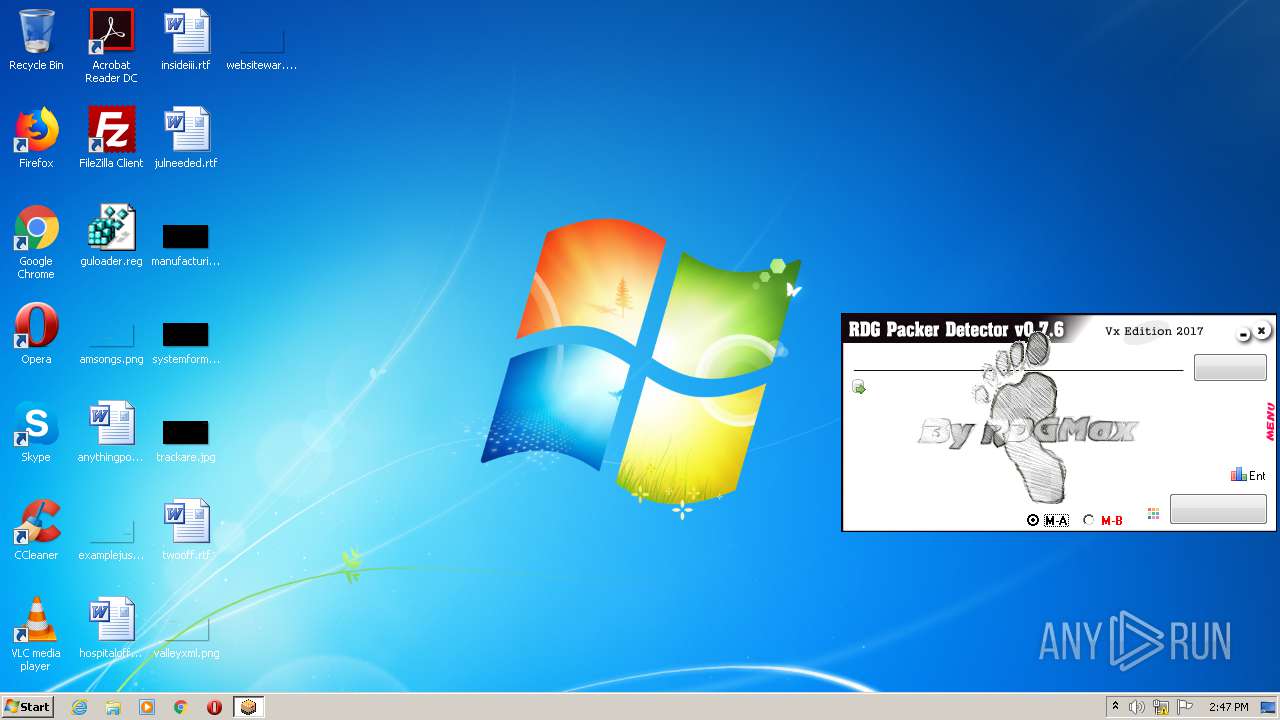
Task: Open the Action Center flag icon
Action: (x=1185, y=707)
